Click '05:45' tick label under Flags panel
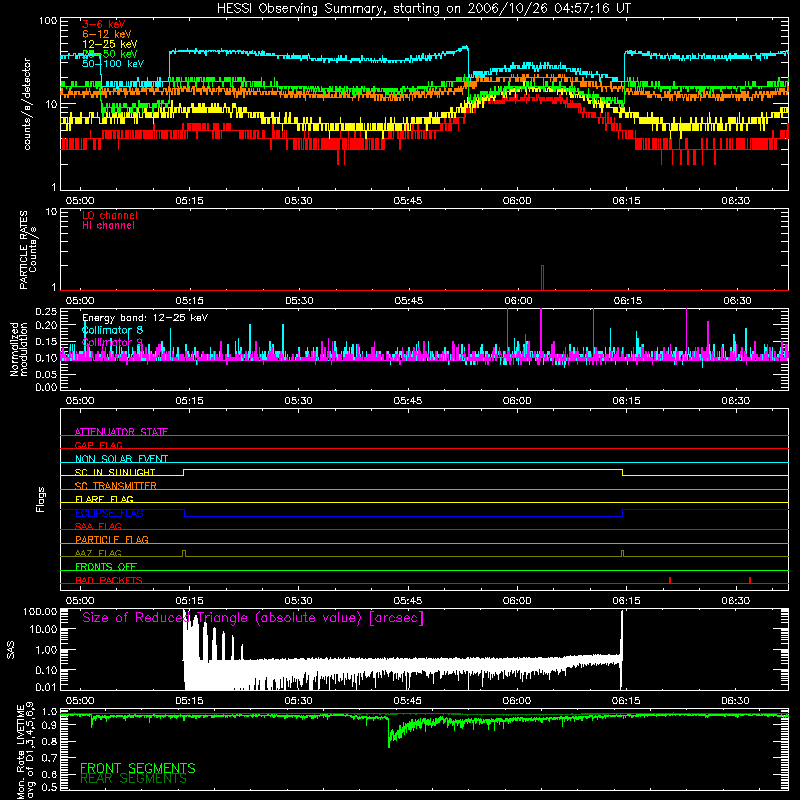 408,601
